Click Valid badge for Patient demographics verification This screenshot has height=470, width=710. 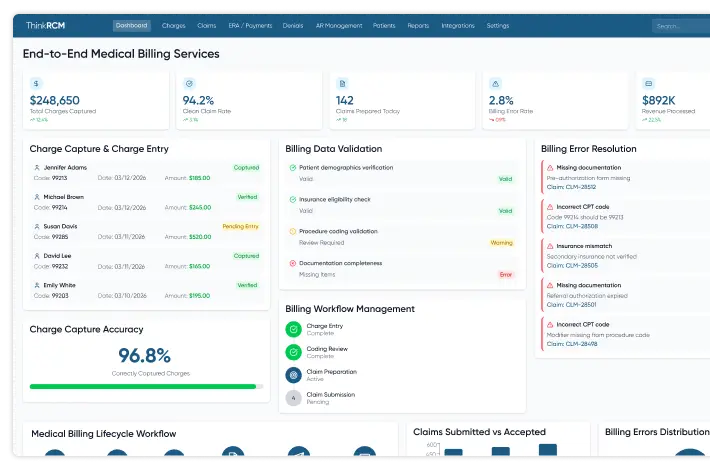[505, 179]
